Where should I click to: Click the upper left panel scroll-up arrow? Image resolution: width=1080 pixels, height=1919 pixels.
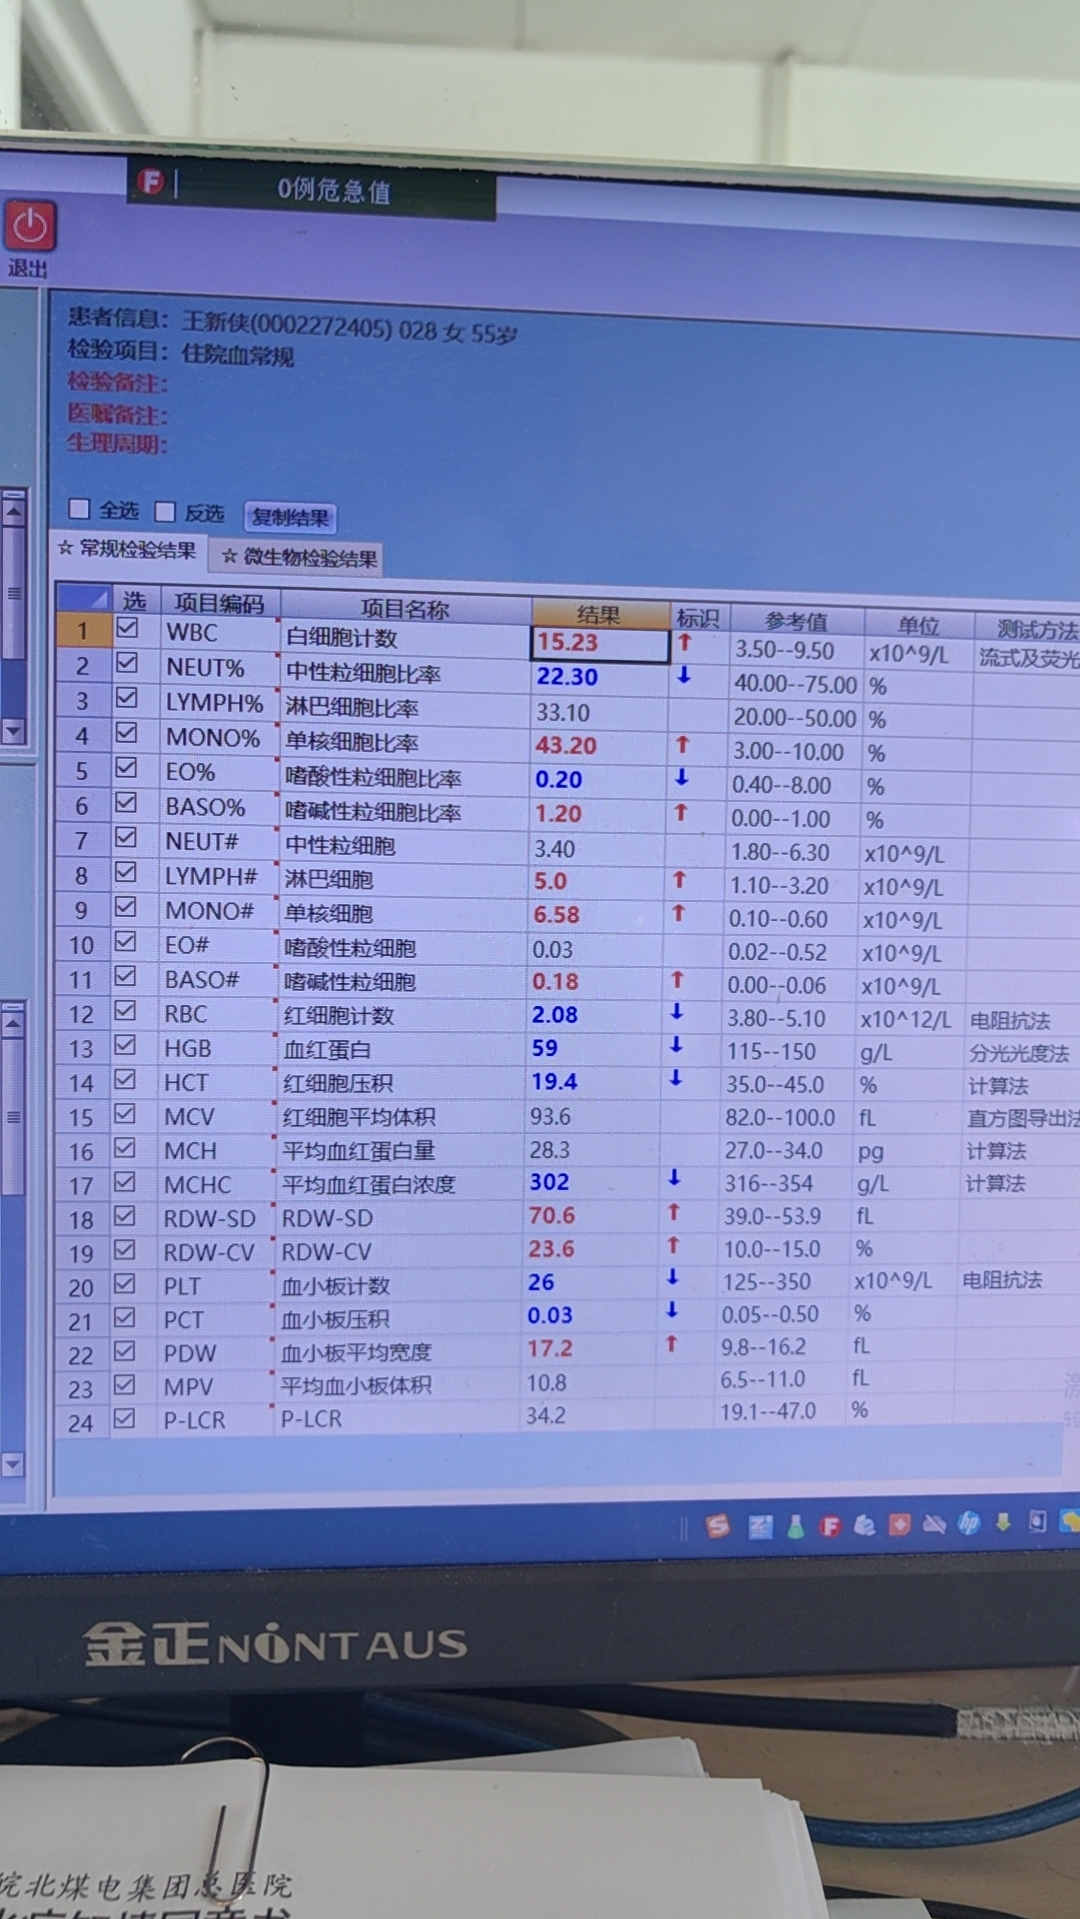[x=13, y=512]
